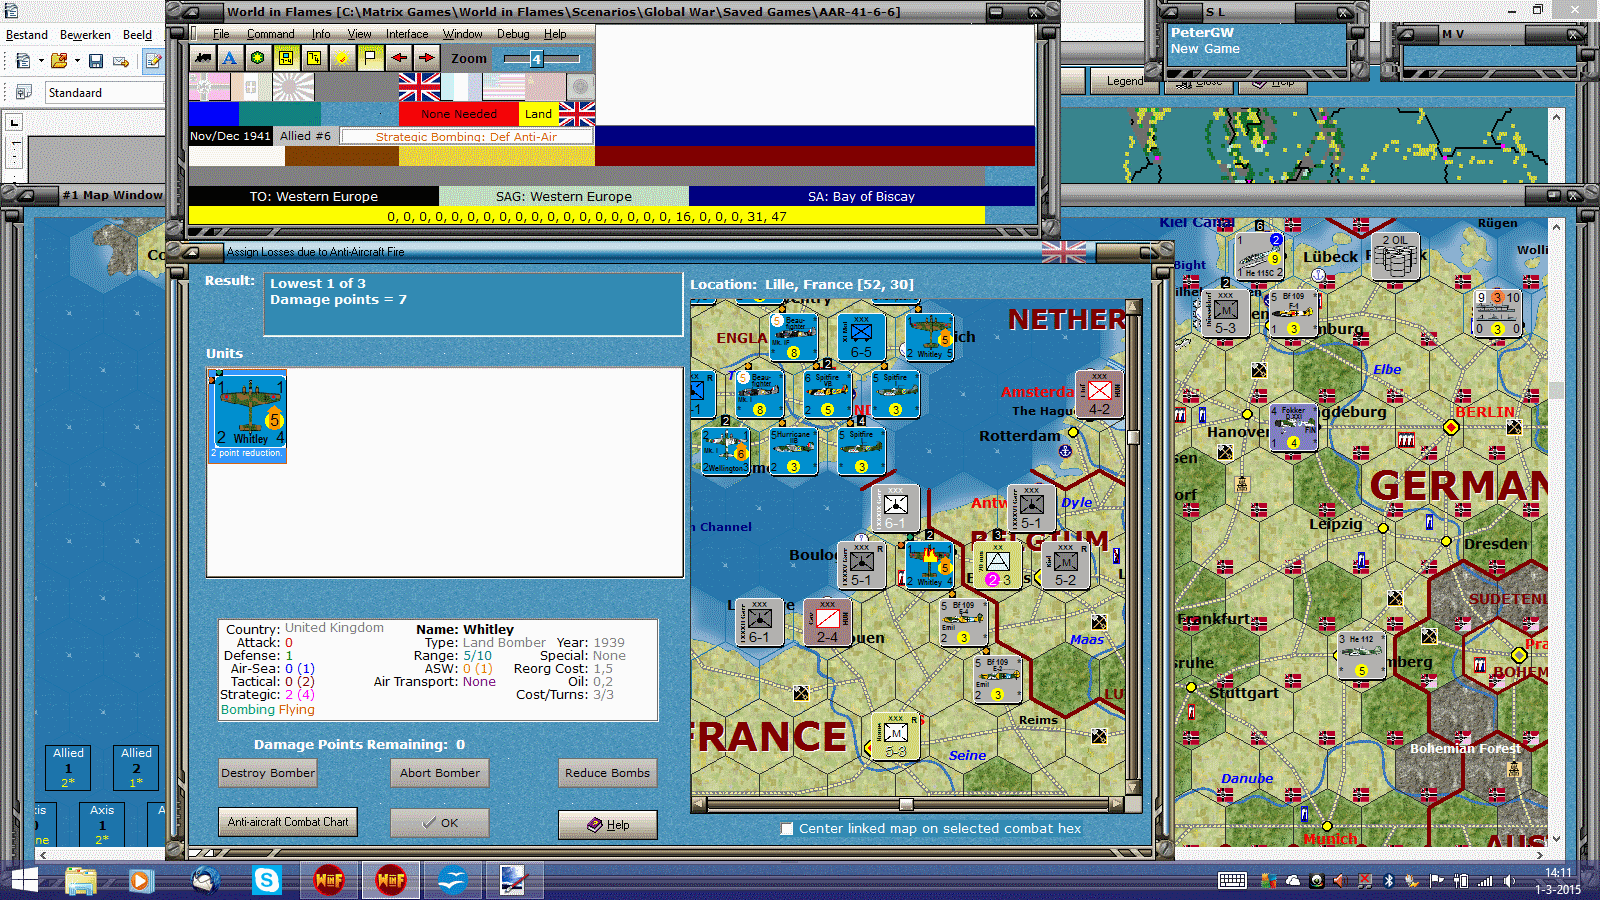The width and height of the screenshot is (1600, 900).
Task: Click the Destroy Bomber button
Action: 268,773
